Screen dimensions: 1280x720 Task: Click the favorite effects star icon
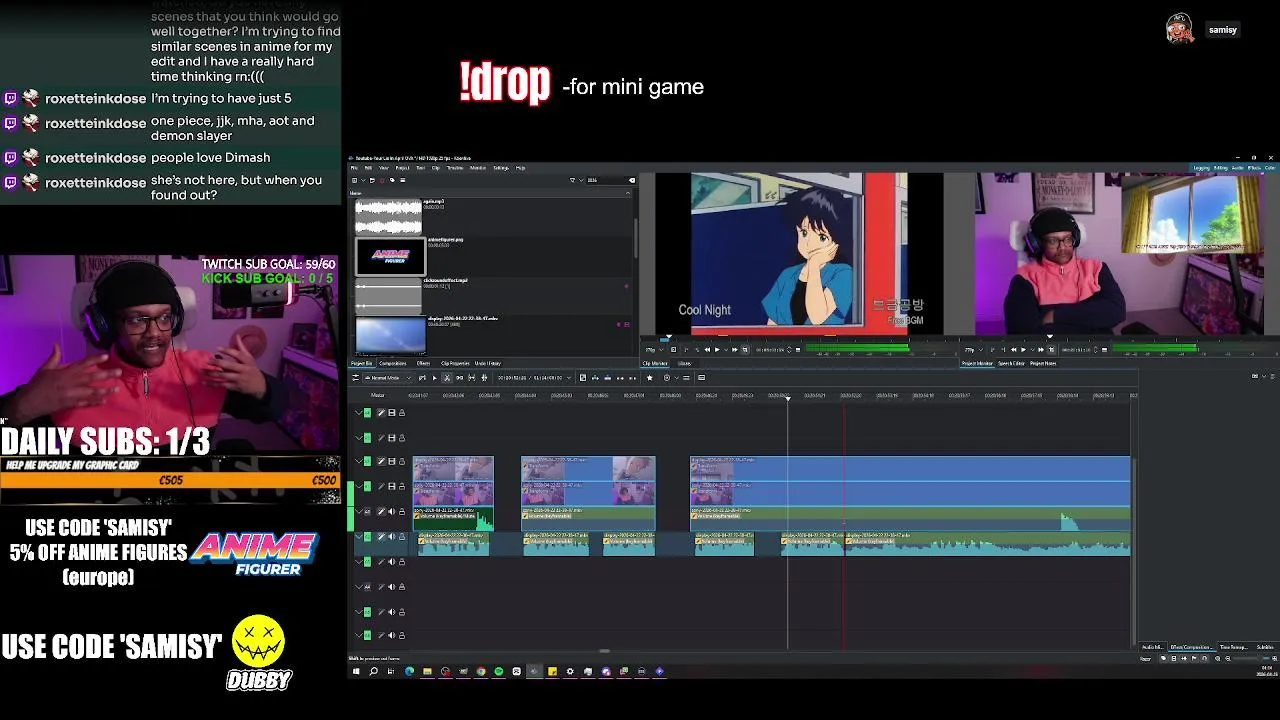[650, 377]
